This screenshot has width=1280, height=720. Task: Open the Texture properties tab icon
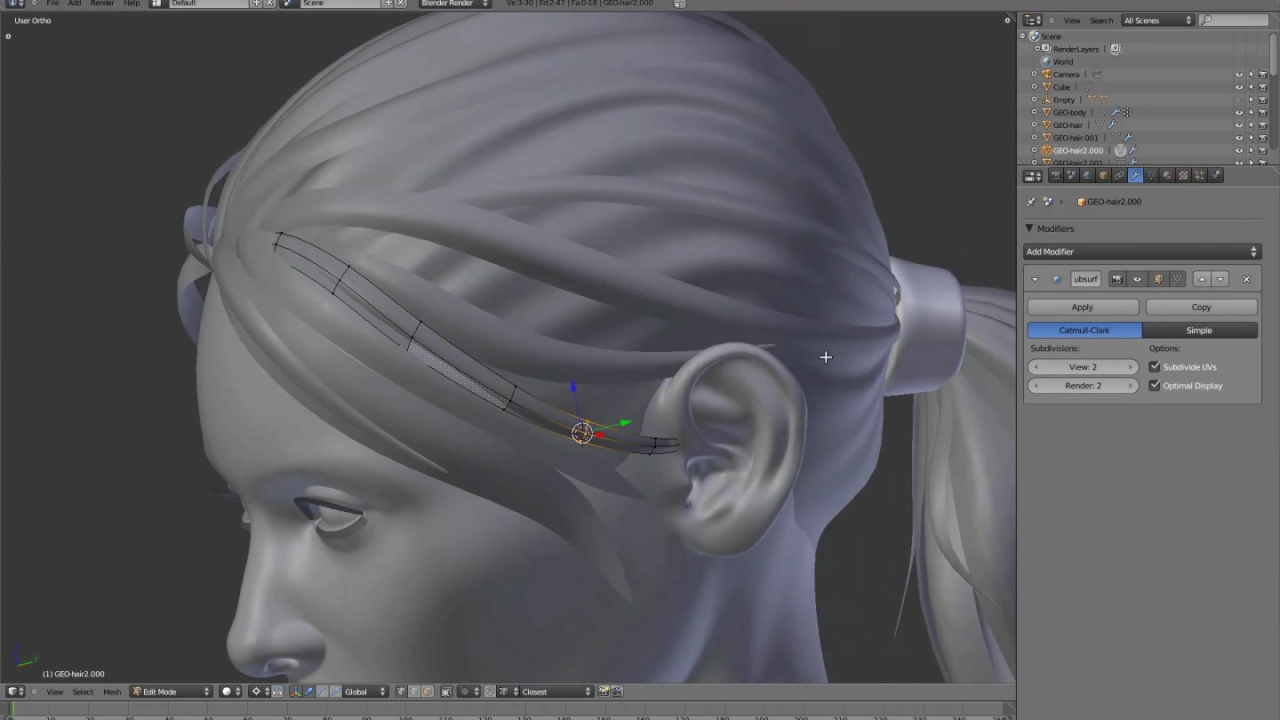(x=1183, y=175)
